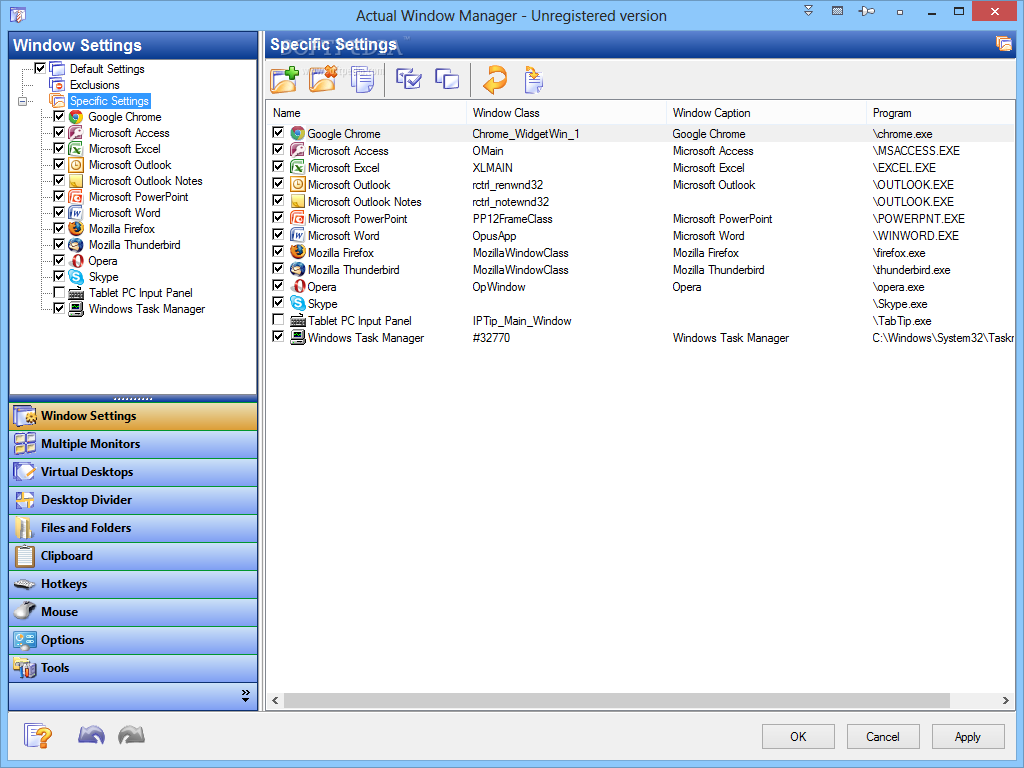Toggle Microsoft Outlook Notes checkbox in the table
This screenshot has width=1024, height=768.
click(x=278, y=200)
